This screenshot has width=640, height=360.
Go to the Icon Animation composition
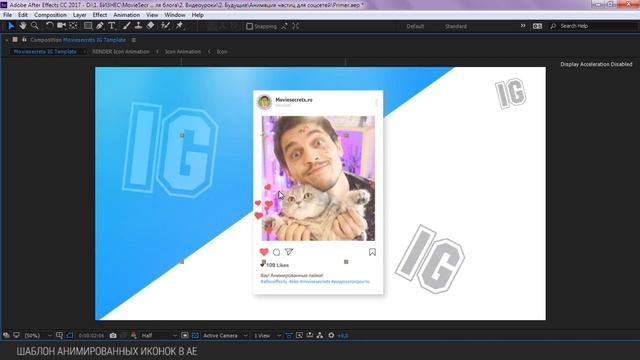click(x=183, y=52)
